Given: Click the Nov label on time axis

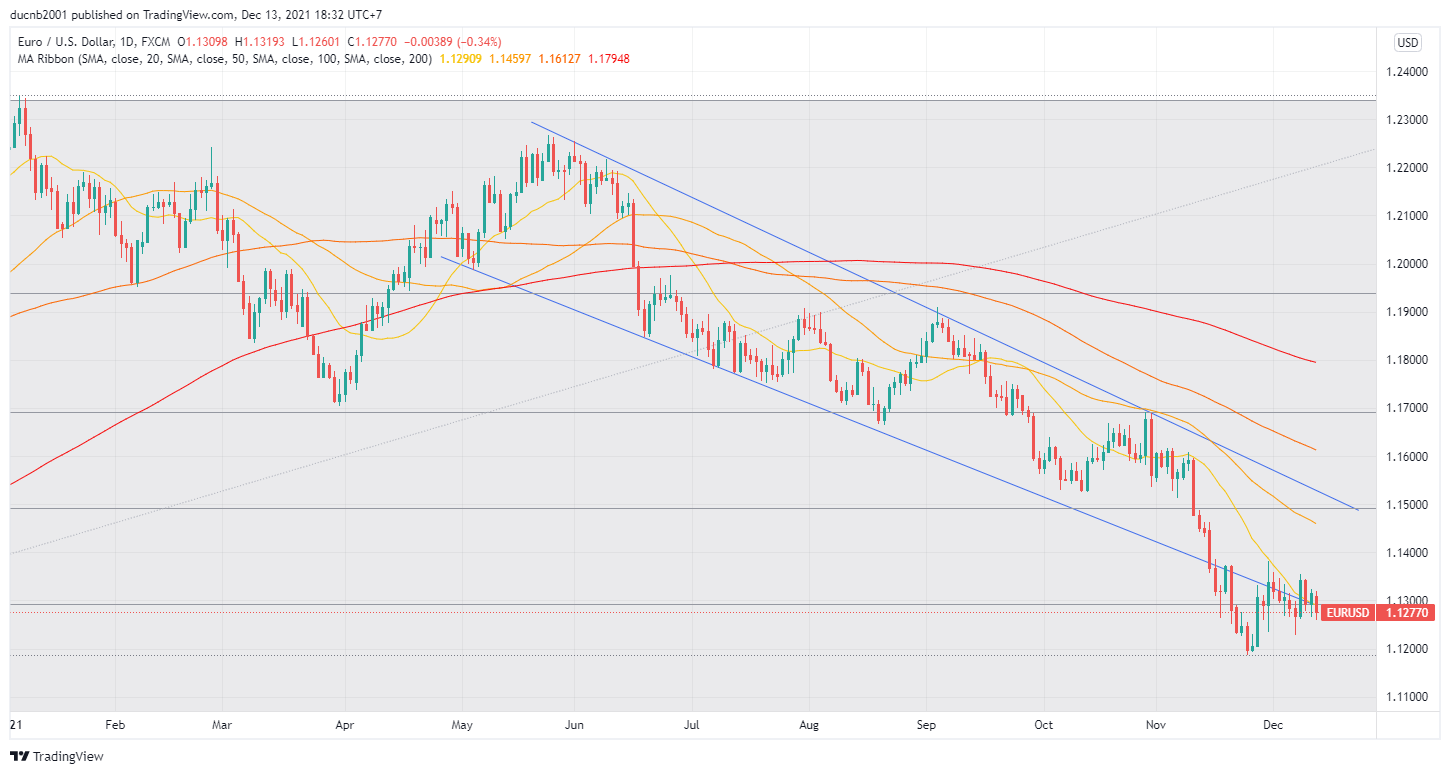Looking at the screenshot, I should pyautogui.click(x=1156, y=724).
